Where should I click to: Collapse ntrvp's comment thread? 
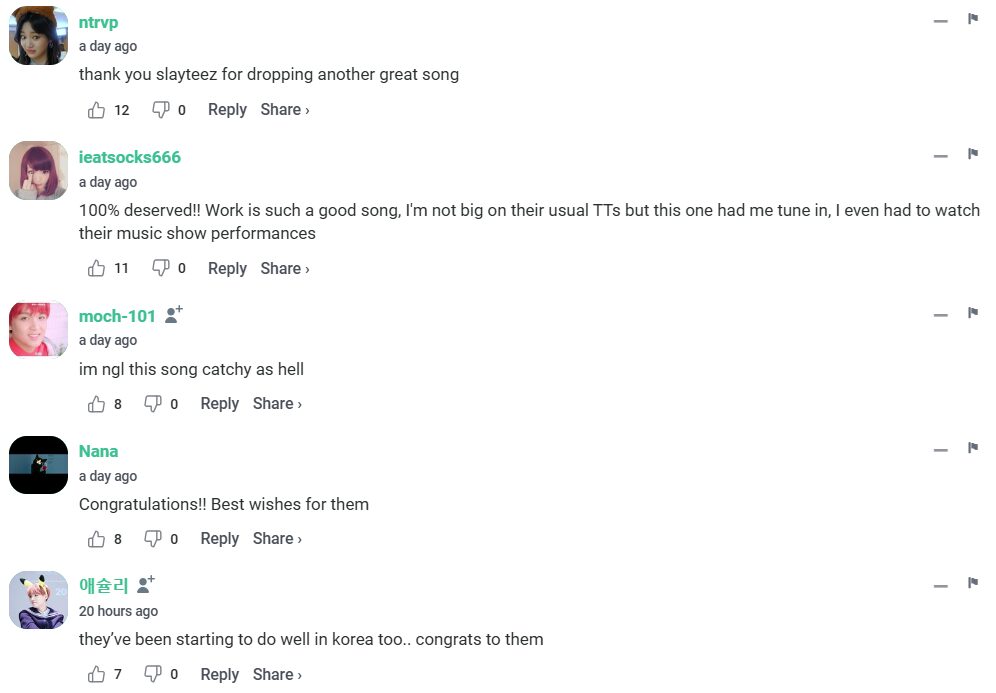click(x=940, y=21)
